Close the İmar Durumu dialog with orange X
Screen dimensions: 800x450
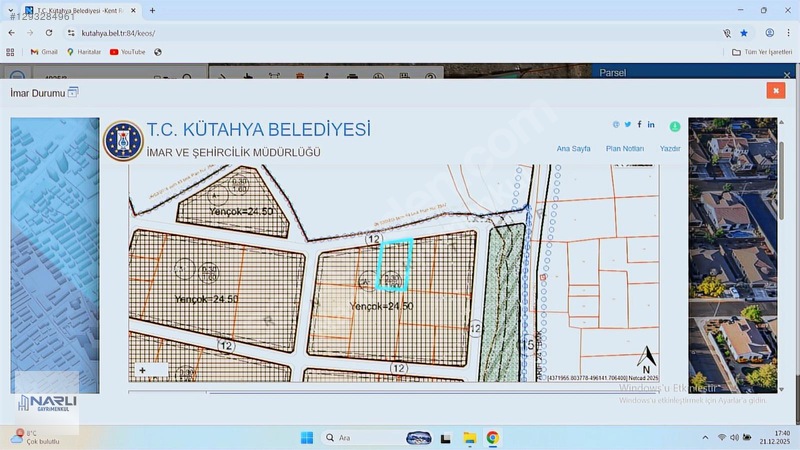pos(776,90)
